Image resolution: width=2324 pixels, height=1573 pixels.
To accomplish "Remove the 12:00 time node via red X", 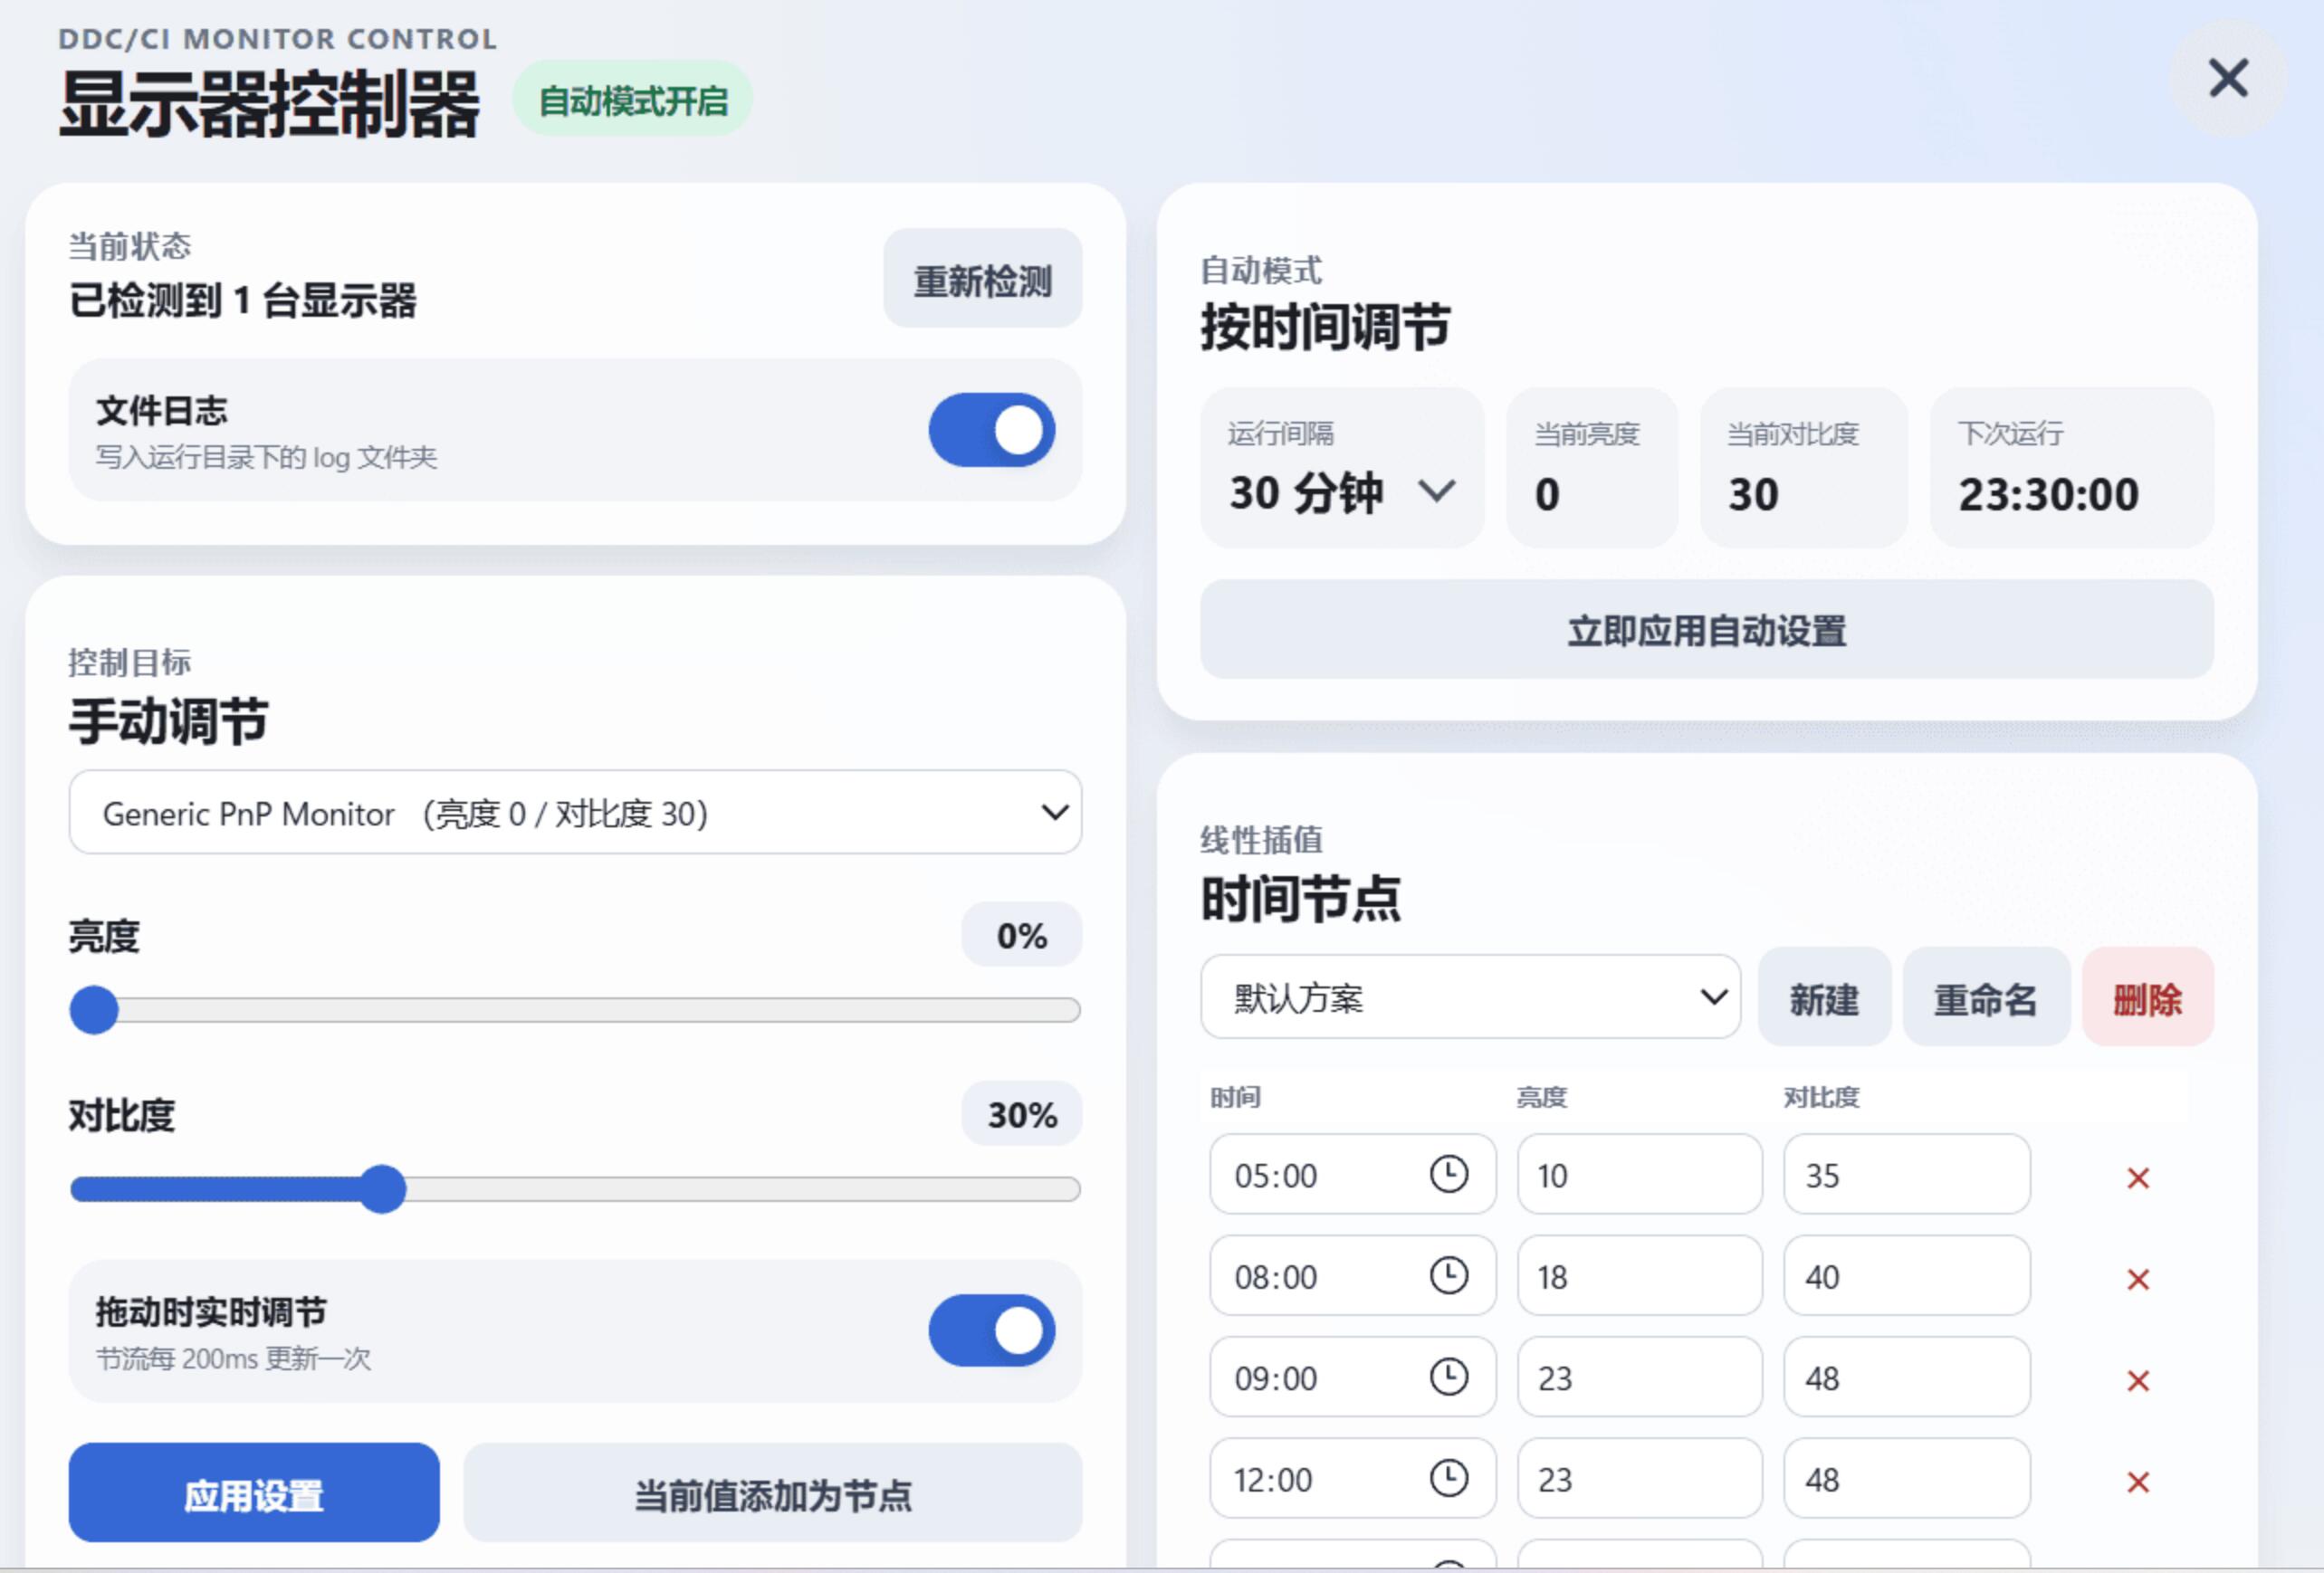I will click(2138, 1482).
